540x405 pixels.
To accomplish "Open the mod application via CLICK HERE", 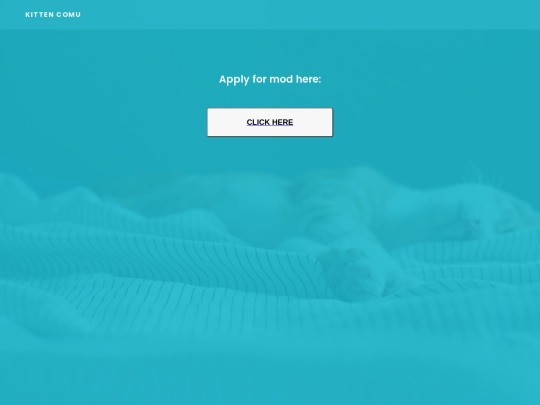I will tap(270, 122).
